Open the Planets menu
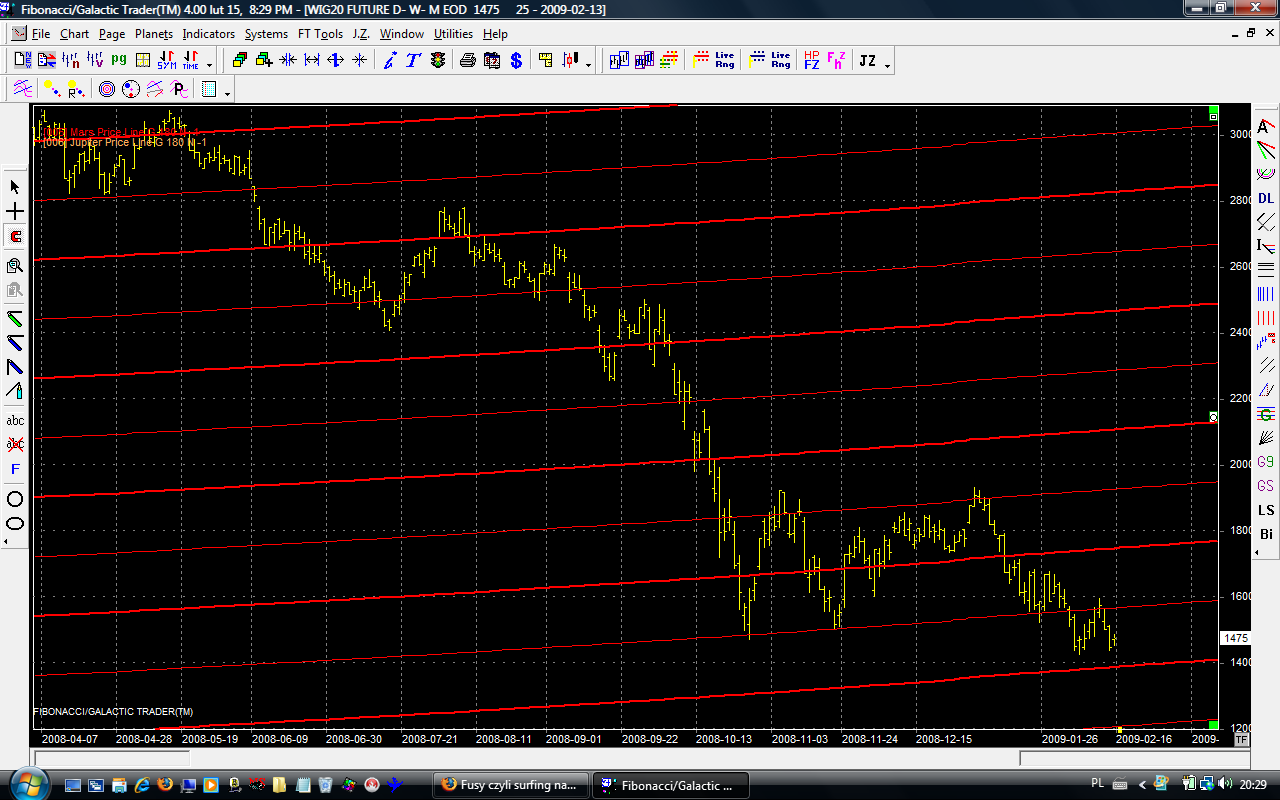Image resolution: width=1280 pixels, height=800 pixels. 154,34
